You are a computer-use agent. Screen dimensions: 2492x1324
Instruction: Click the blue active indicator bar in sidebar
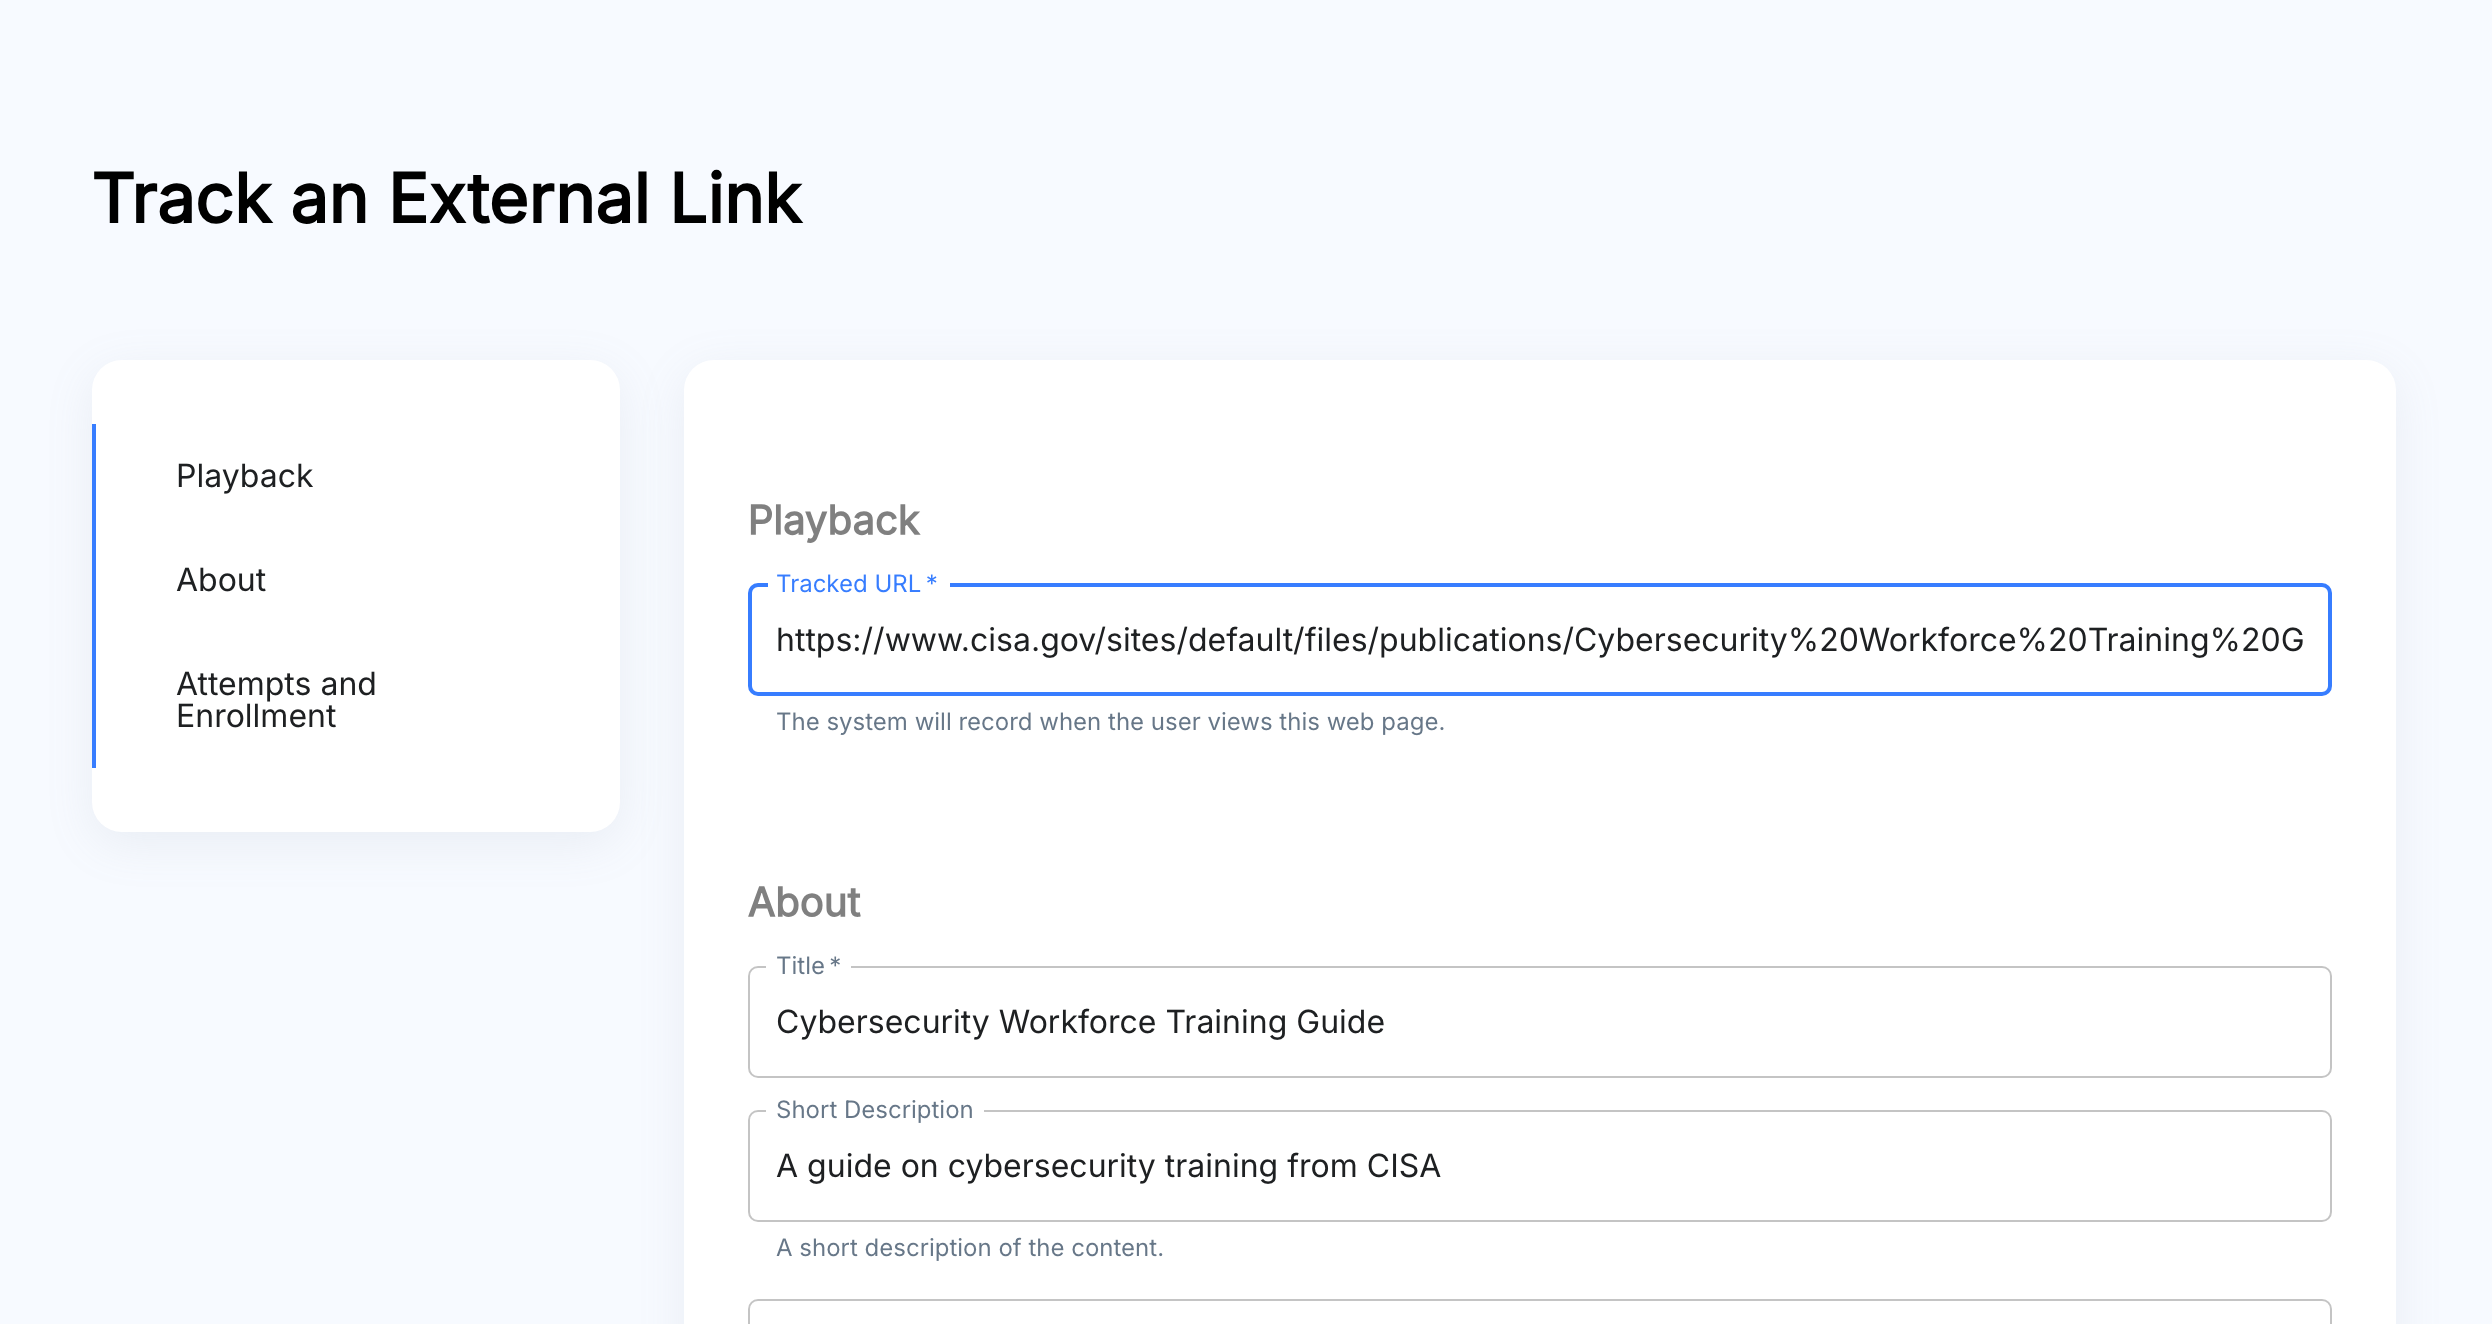point(94,596)
